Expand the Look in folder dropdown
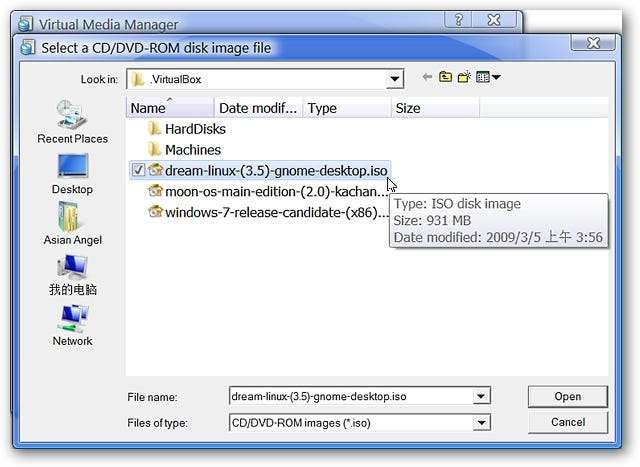The width and height of the screenshot is (640, 467). pos(394,79)
